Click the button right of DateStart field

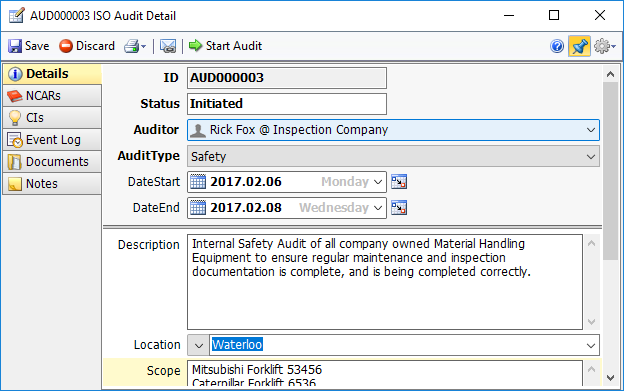click(399, 182)
